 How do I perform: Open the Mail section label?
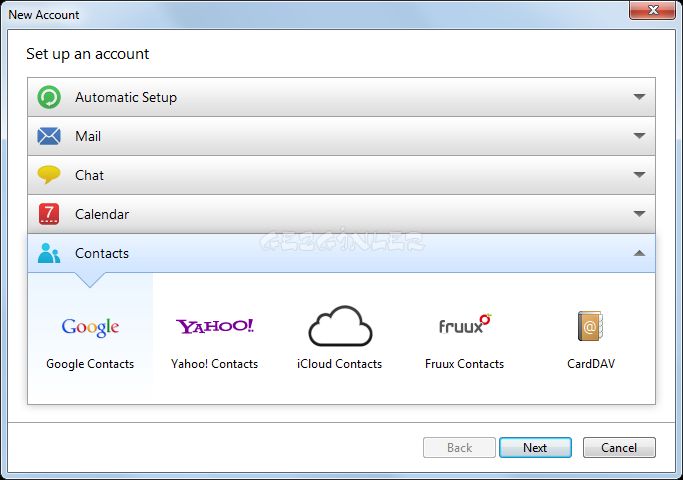pos(88,136)
